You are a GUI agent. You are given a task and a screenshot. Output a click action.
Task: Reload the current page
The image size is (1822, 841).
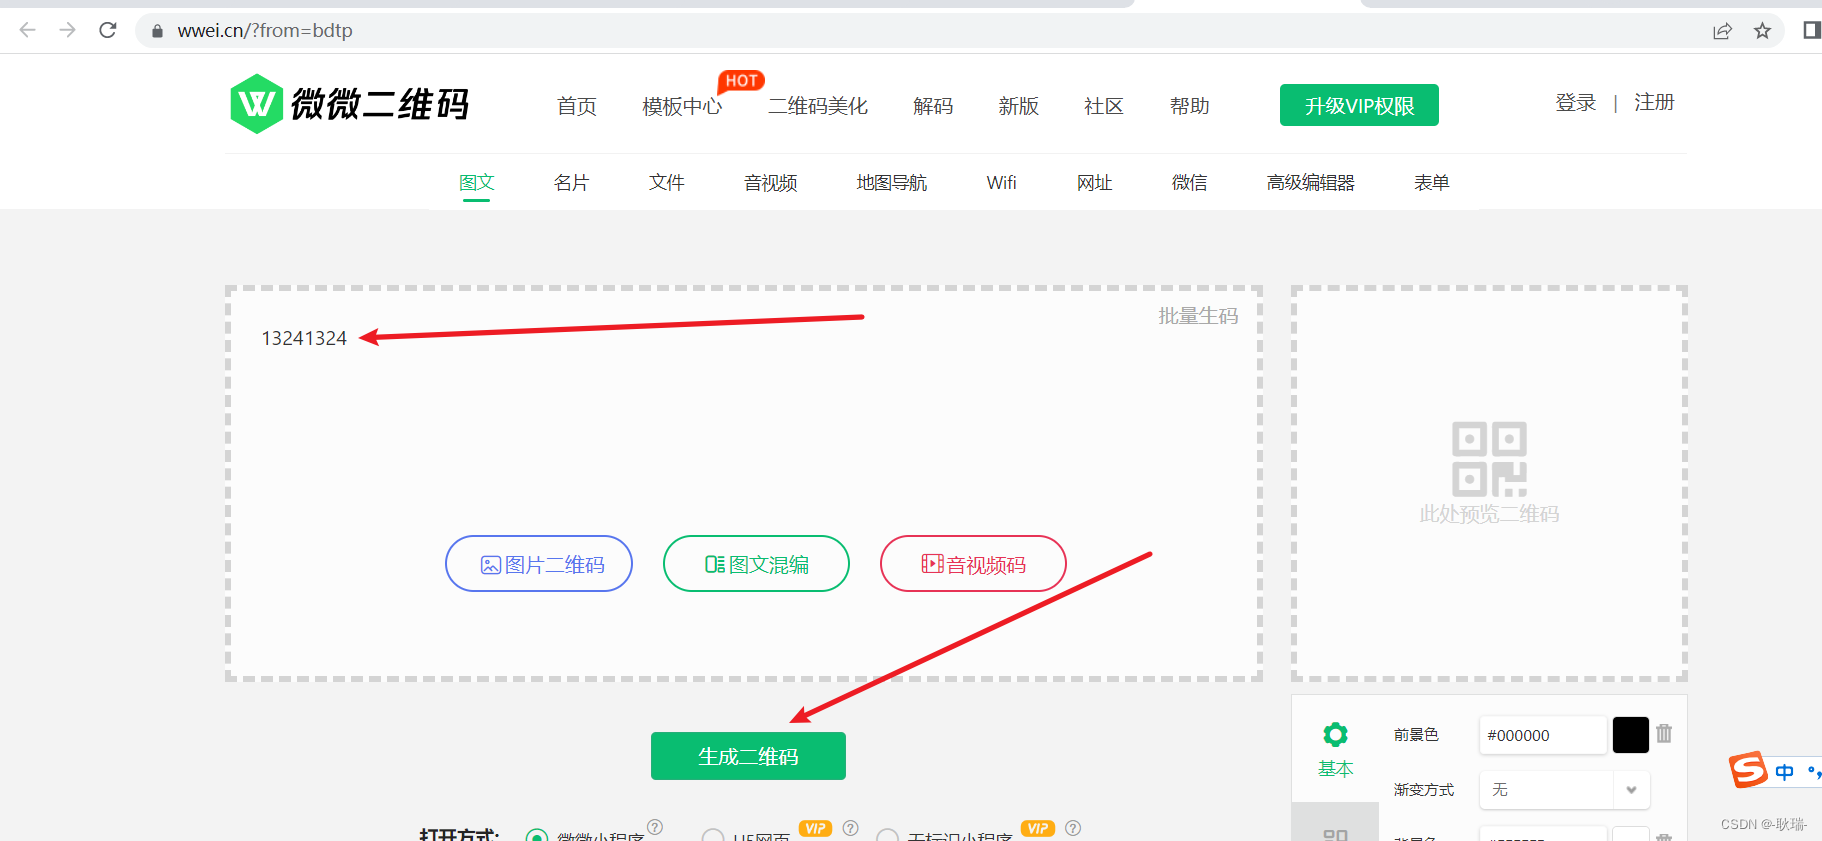(x=108, y=30)
